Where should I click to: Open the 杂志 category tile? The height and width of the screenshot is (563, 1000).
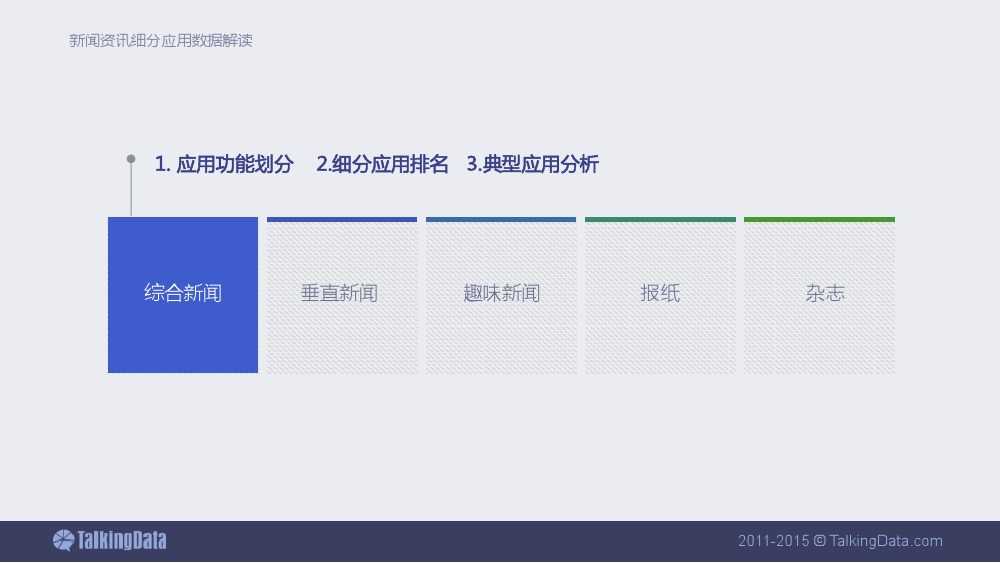(x=824, y=294)
